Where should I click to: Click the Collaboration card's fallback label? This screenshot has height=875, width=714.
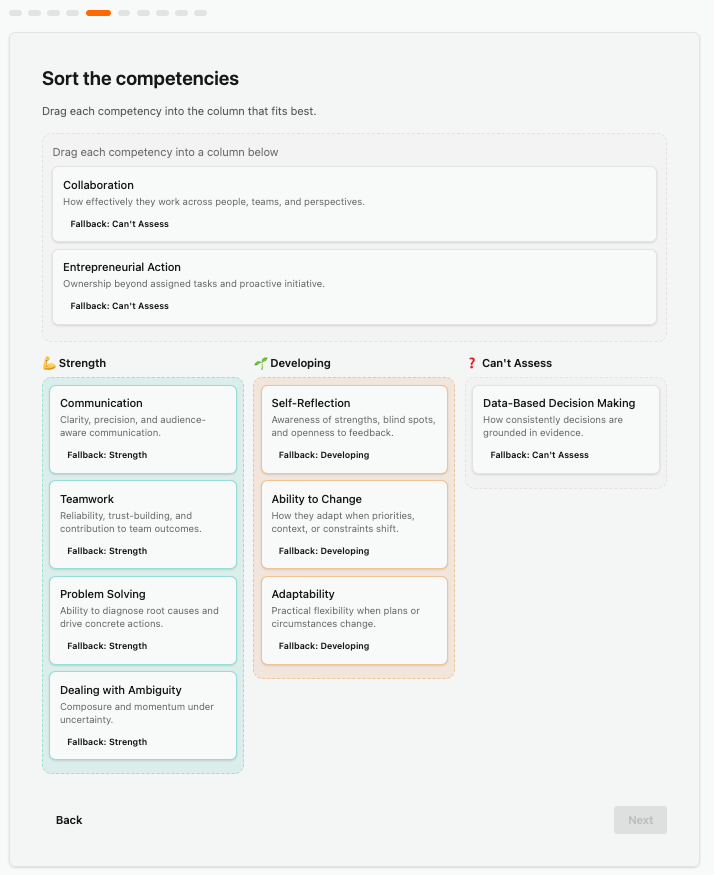pos(119,224)
